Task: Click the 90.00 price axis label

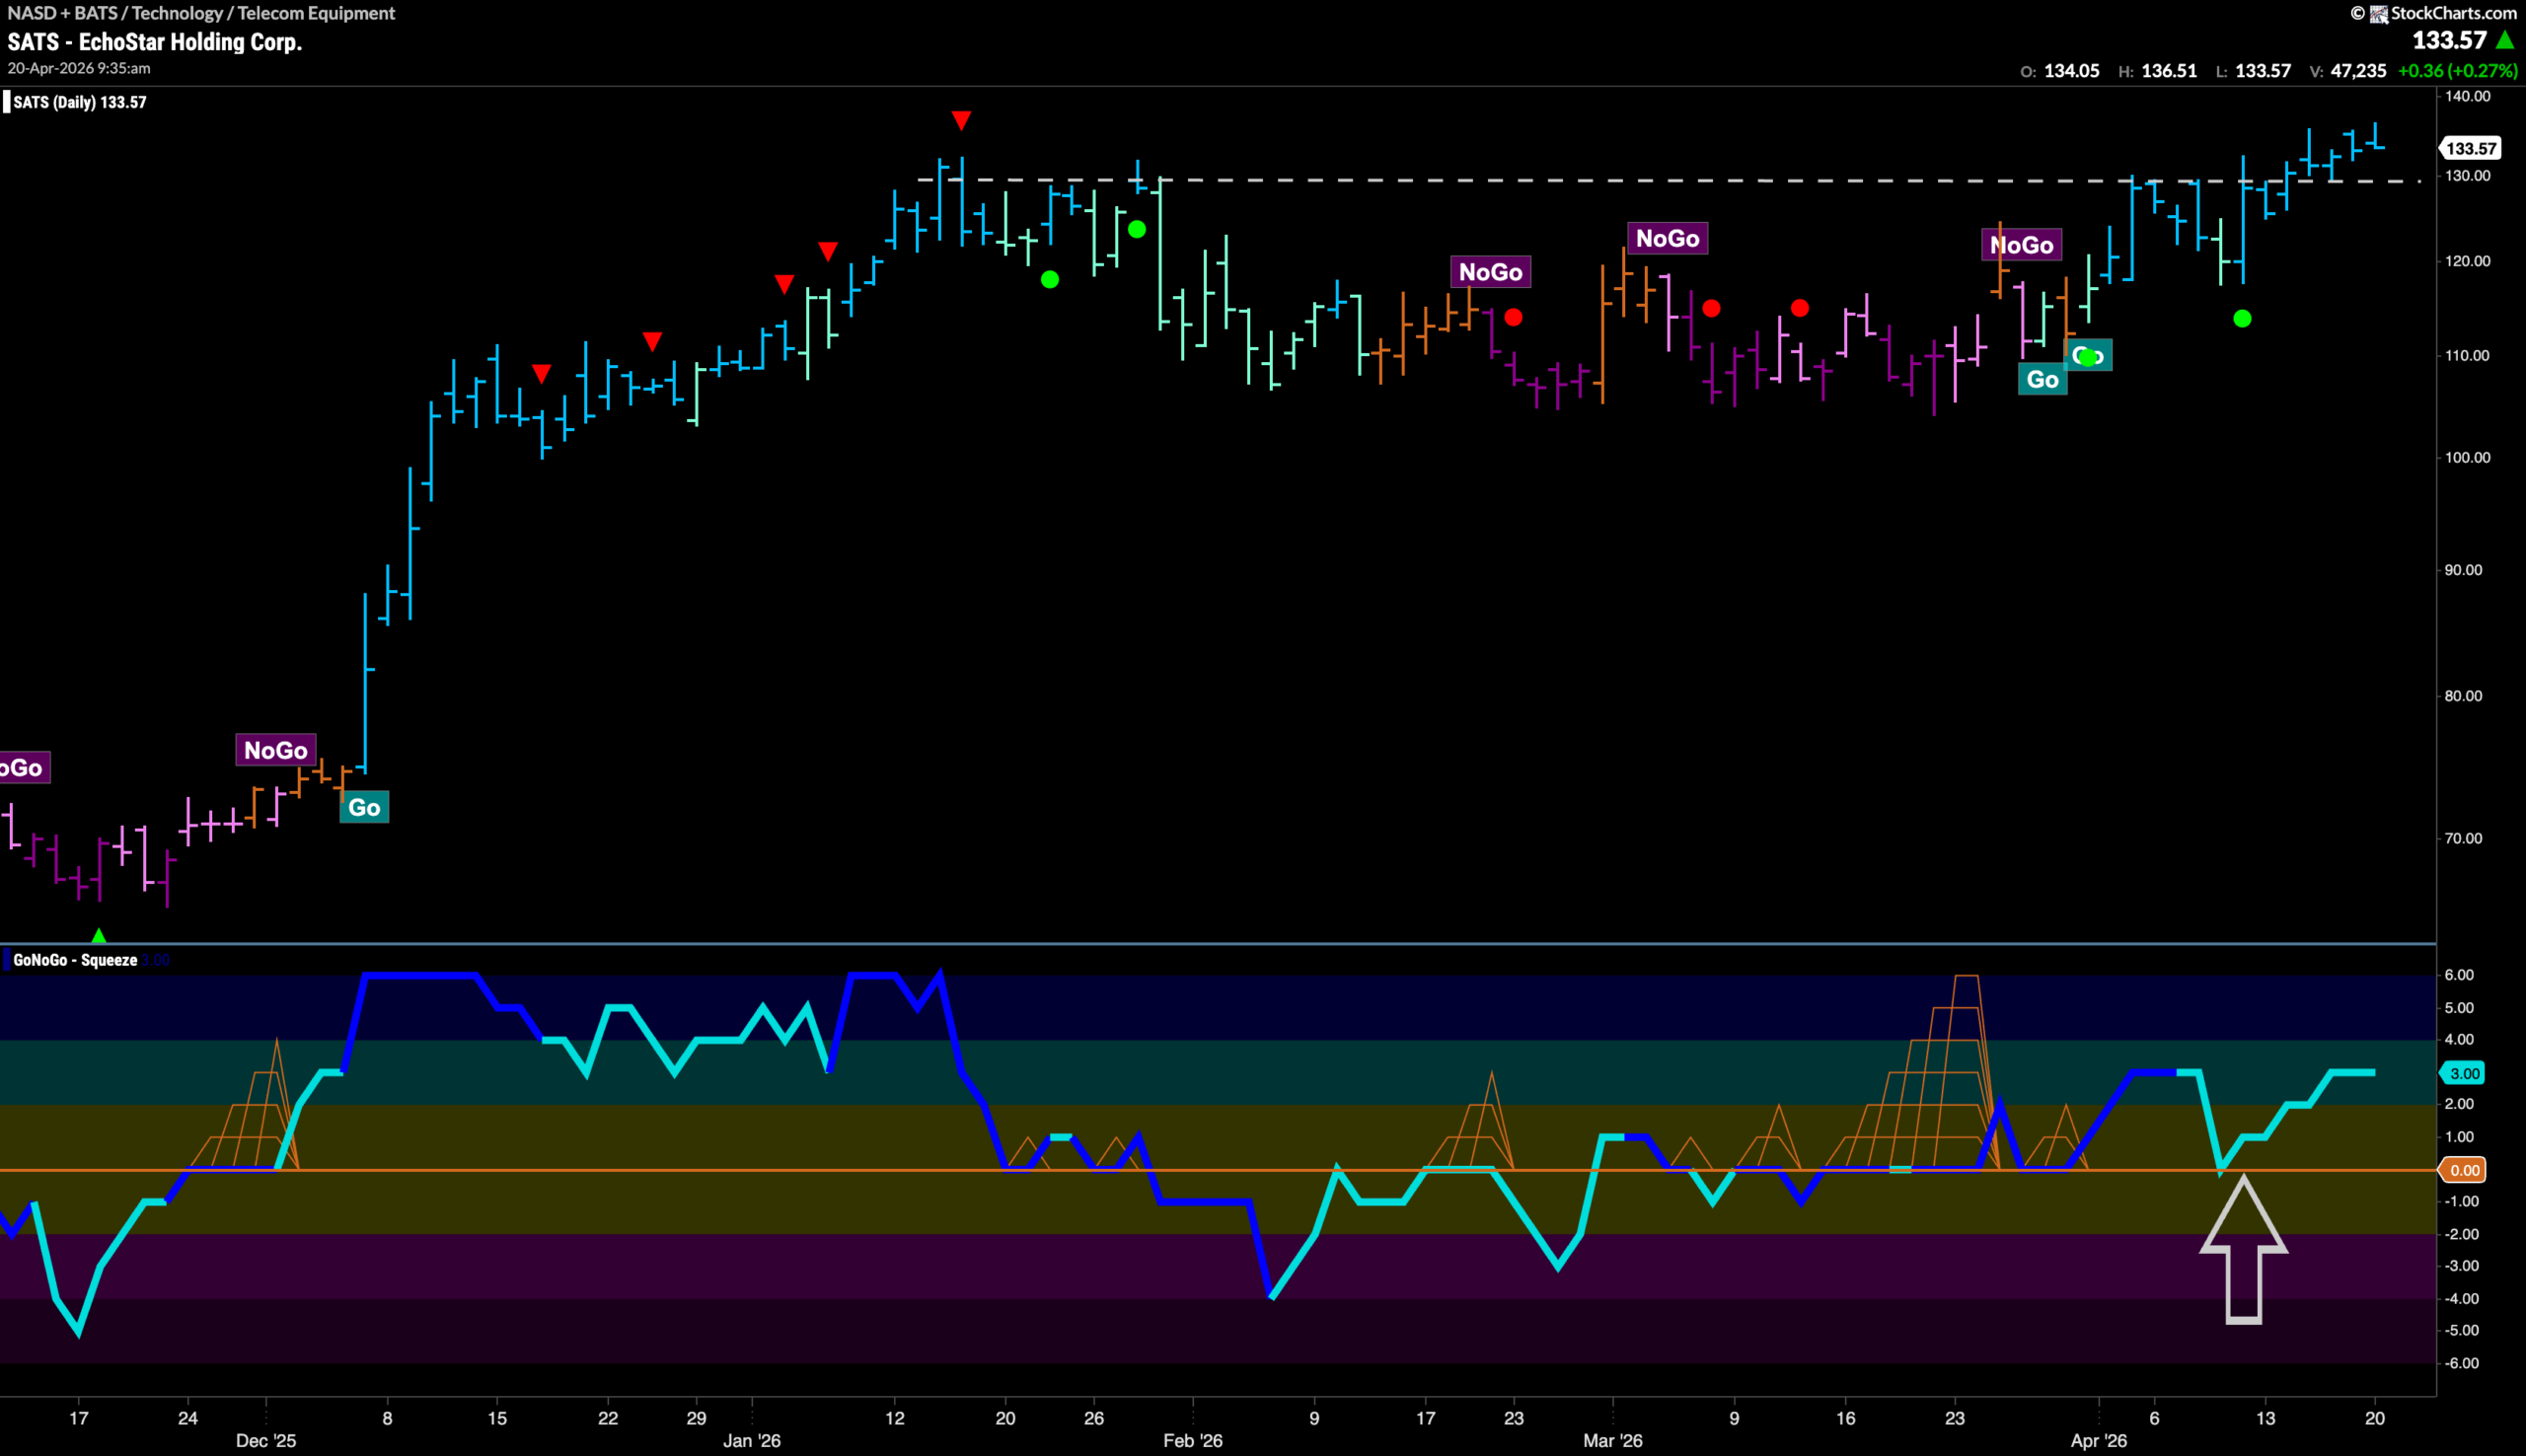Action: click(2463, 570)
